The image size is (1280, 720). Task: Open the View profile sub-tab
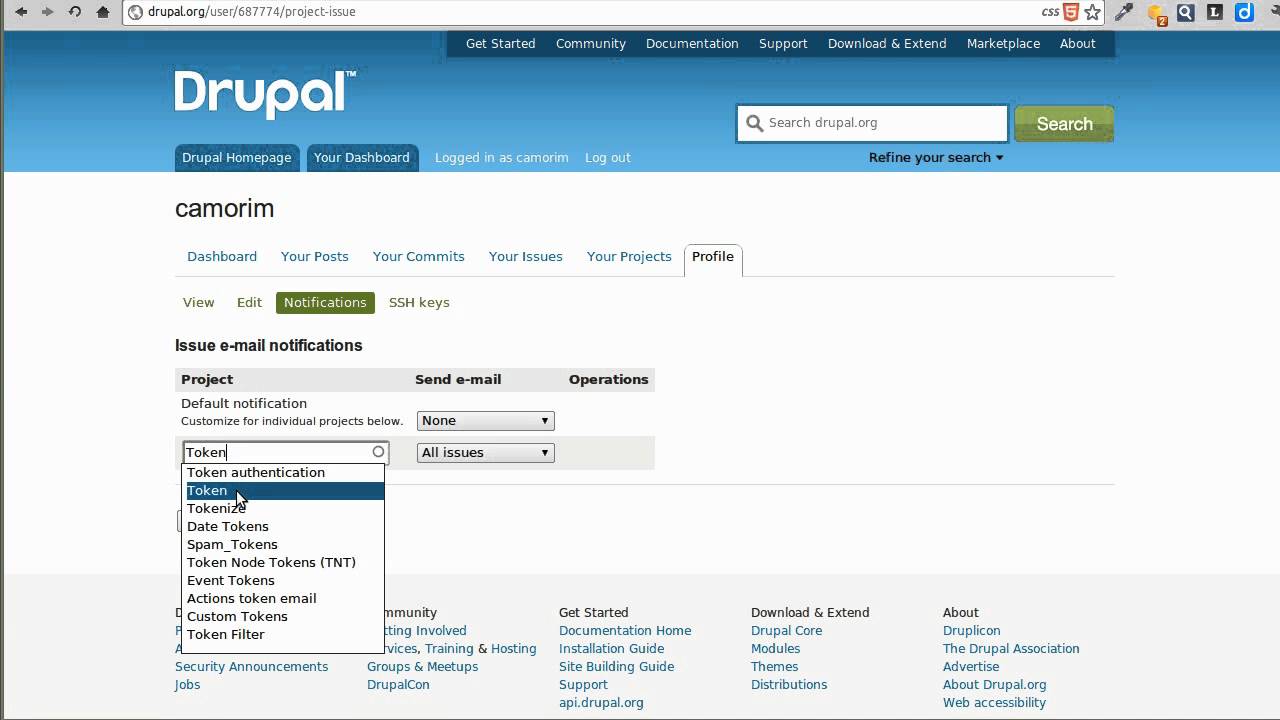[x=199, y=303]
